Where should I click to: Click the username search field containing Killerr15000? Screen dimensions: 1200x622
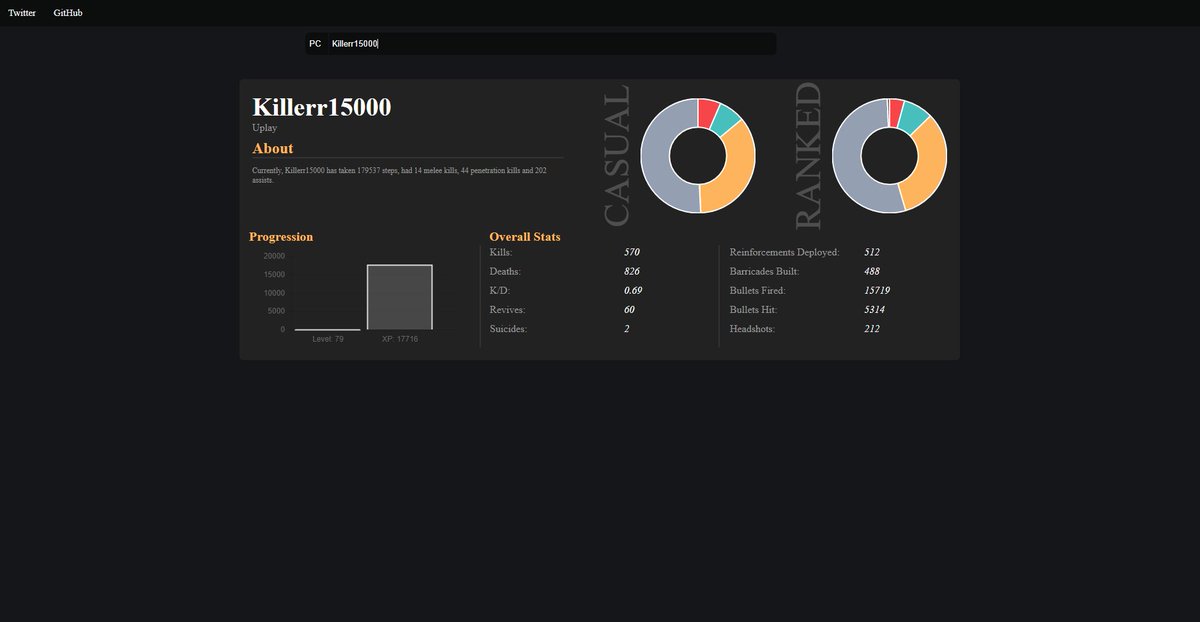tap(552, 44)
